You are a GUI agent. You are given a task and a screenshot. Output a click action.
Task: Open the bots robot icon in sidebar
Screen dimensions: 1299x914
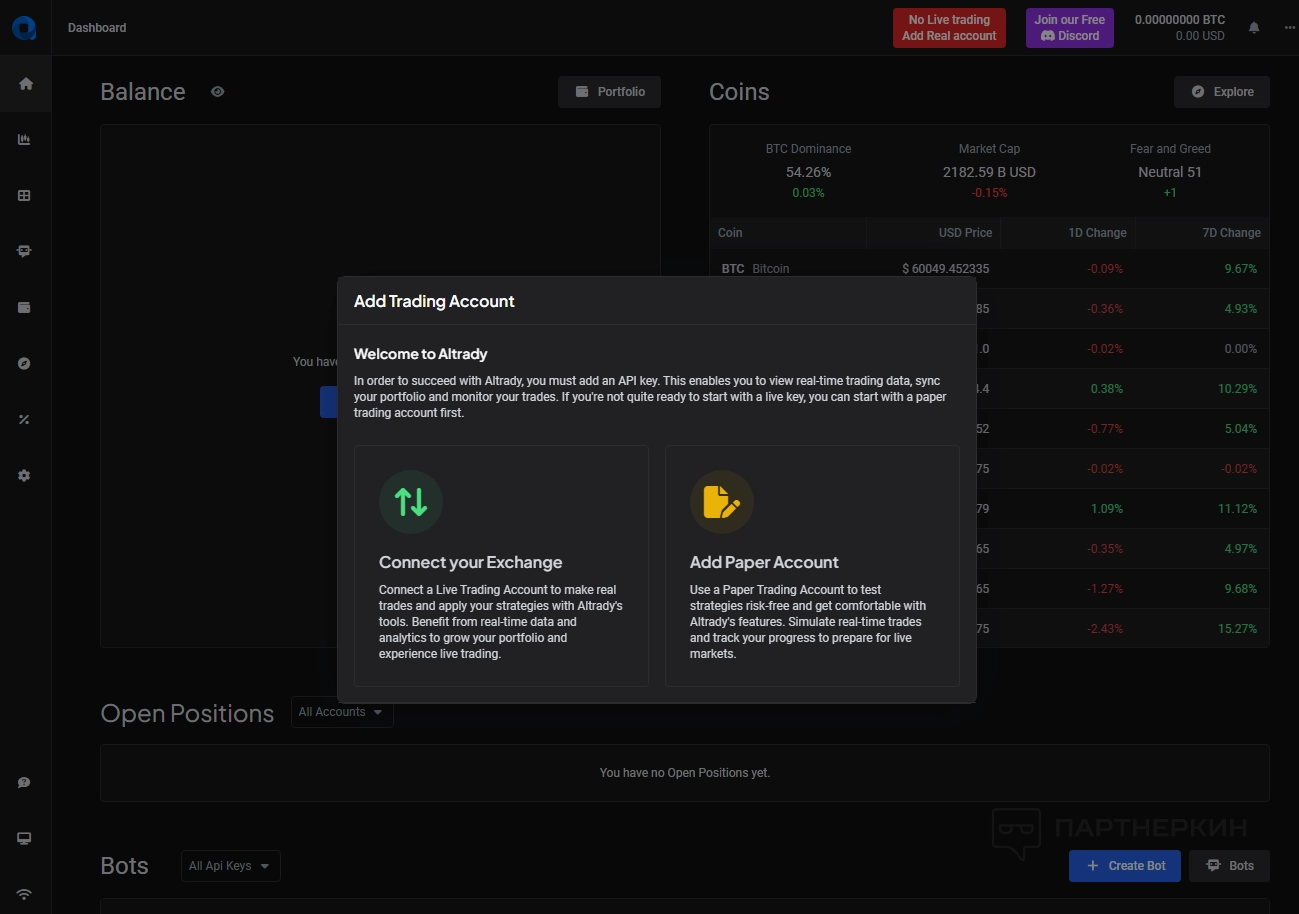25,252
